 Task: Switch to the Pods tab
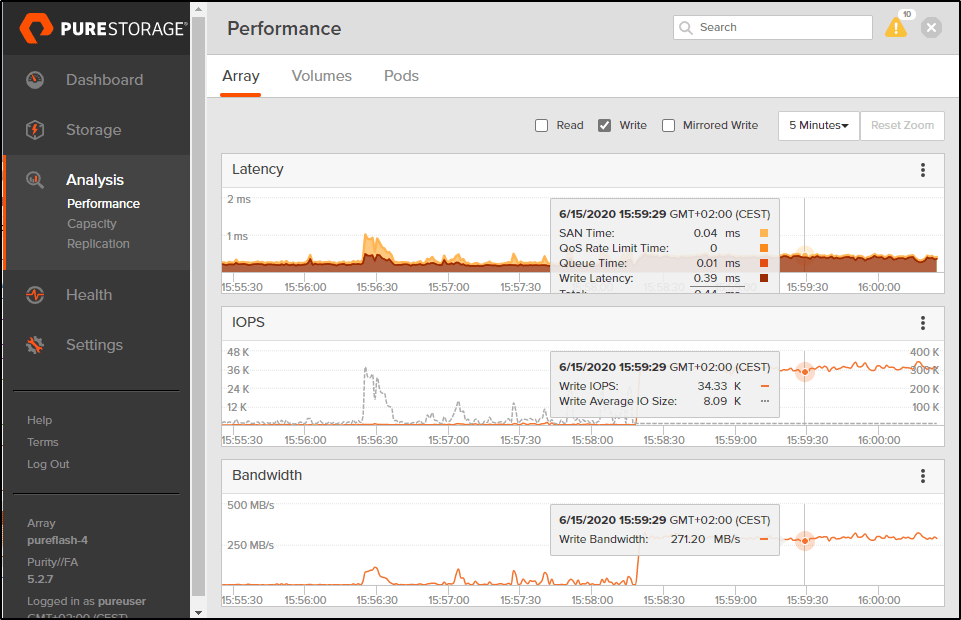tap(400, 75)
